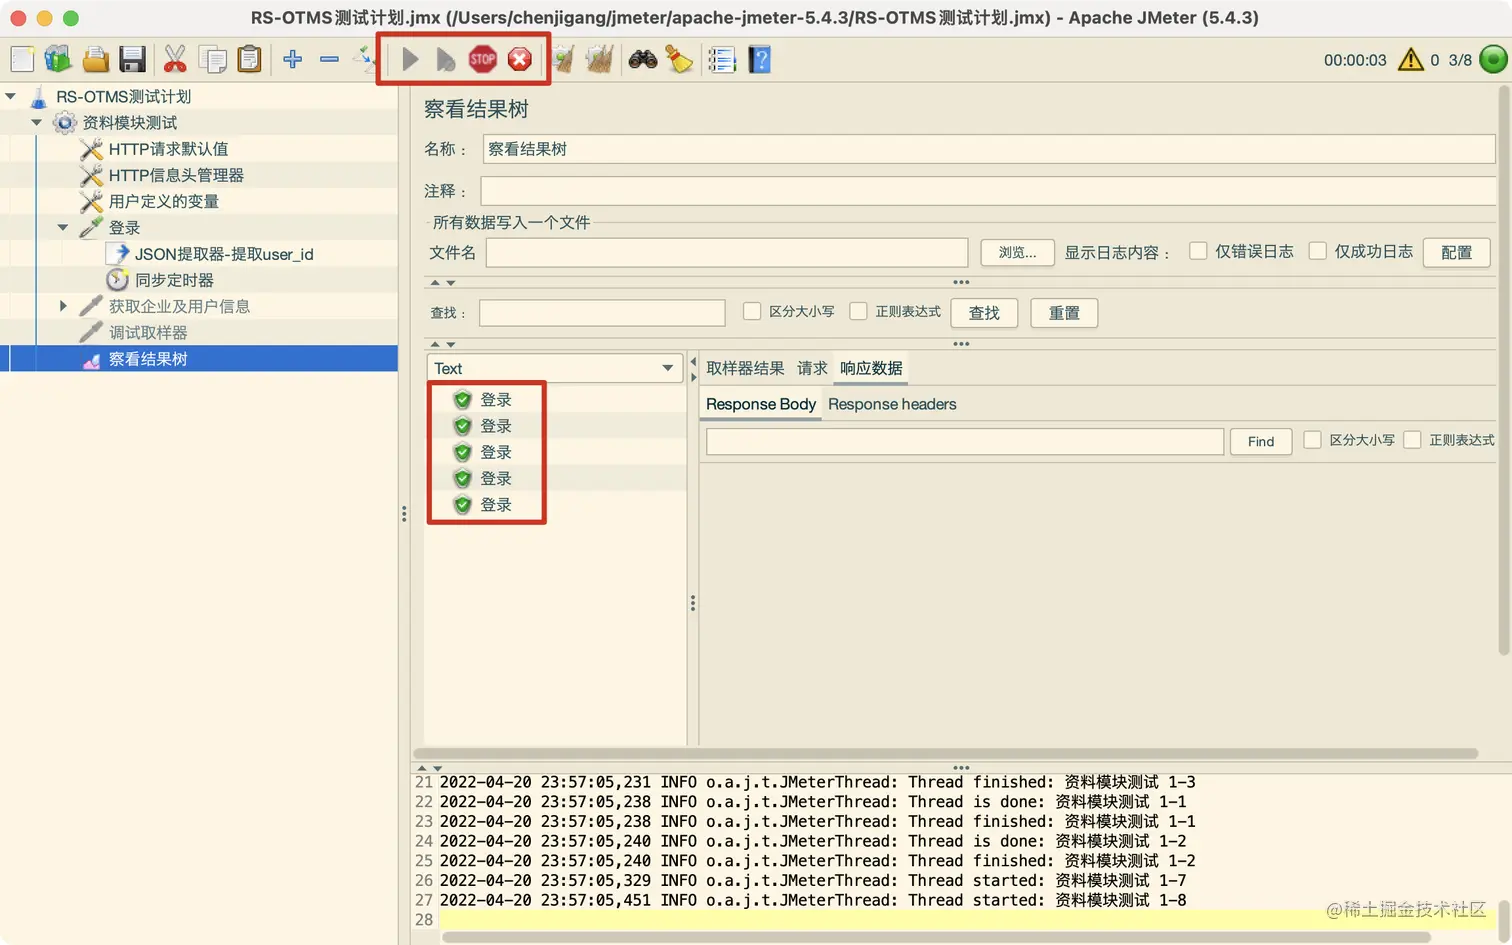Screen dimensions: 1512x945
Task: Save the test plan with floppy icon
Action: tap(132, 60)
